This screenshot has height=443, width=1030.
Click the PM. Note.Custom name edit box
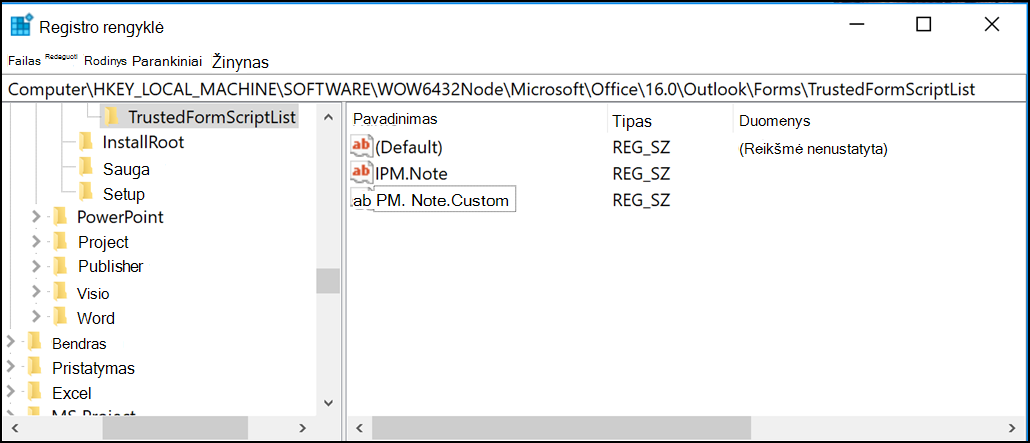pos(444,200)
